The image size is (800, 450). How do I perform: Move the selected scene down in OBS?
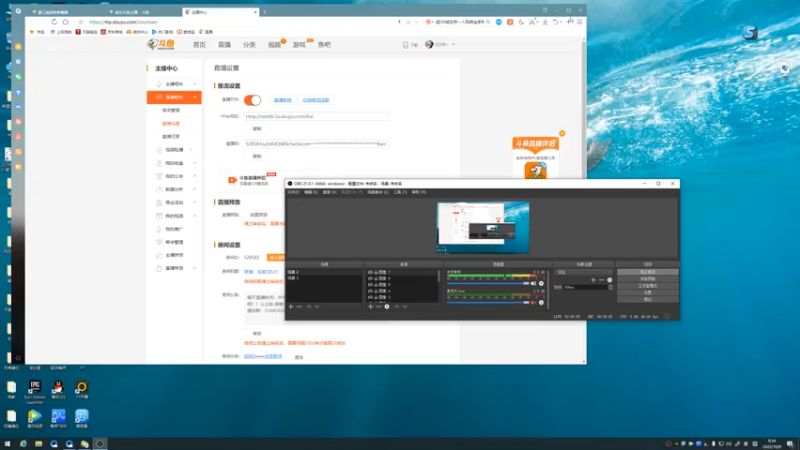(x=317, y=307)
